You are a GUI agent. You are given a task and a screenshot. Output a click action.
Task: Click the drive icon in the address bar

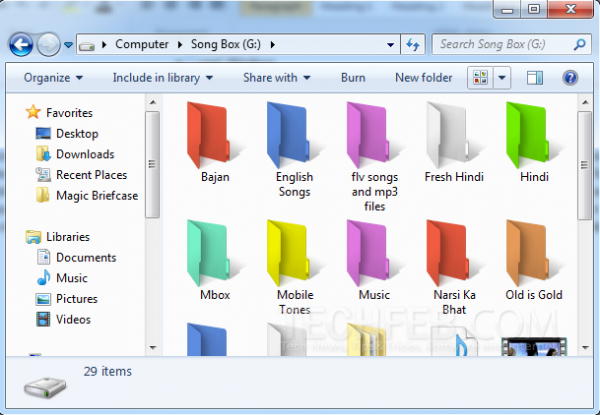(87, 46)
